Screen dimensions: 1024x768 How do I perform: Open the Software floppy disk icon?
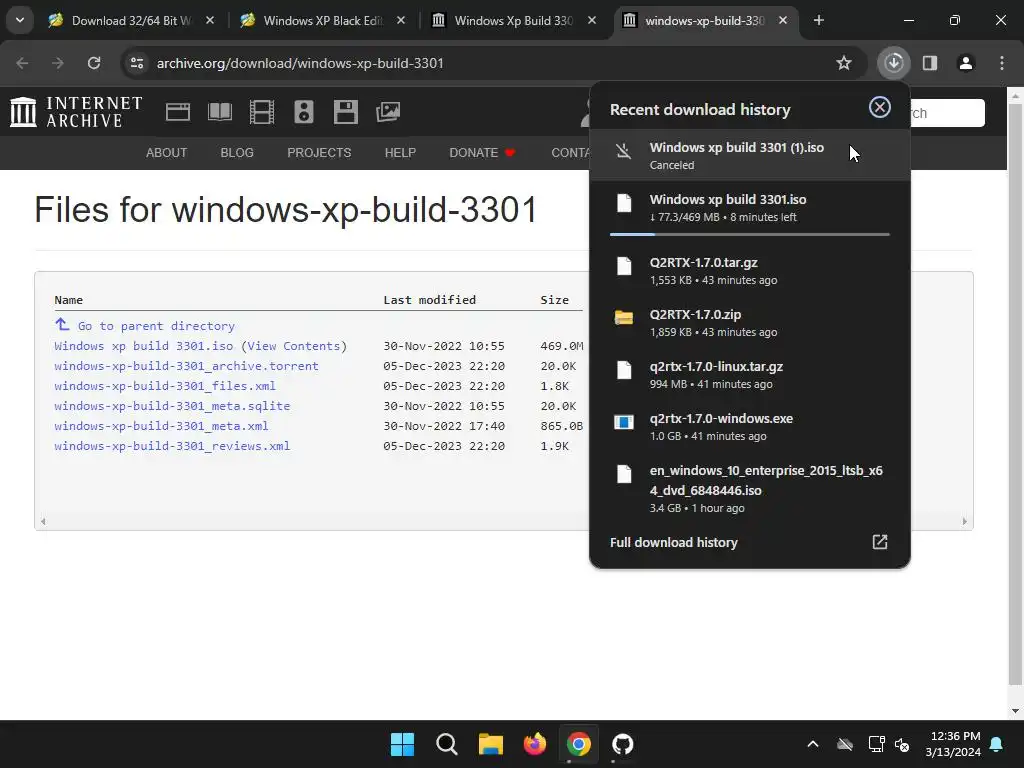(x=345, y=112)
